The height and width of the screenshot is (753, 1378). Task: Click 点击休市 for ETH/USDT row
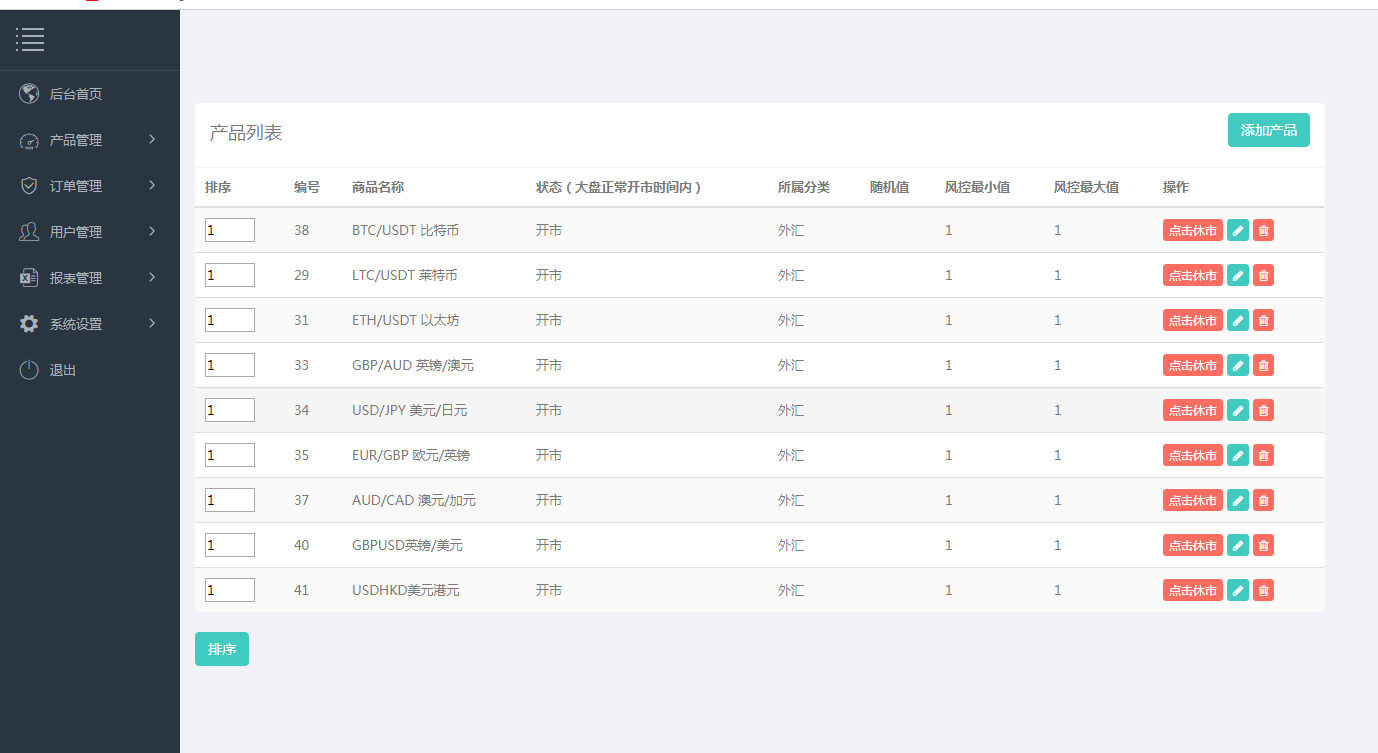pos(1193,320)
